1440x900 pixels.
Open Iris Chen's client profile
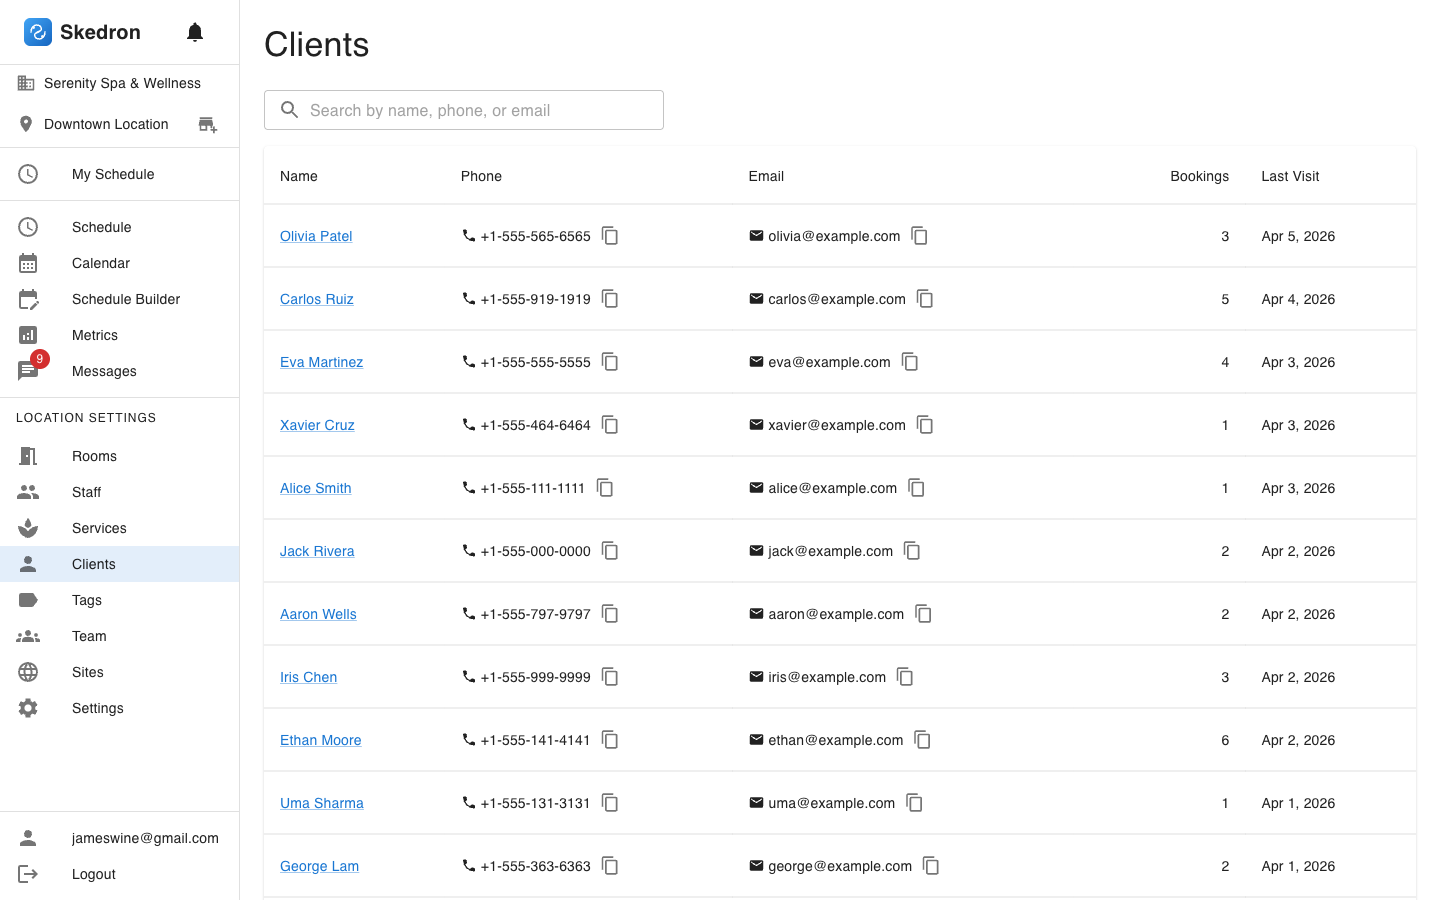308,677
